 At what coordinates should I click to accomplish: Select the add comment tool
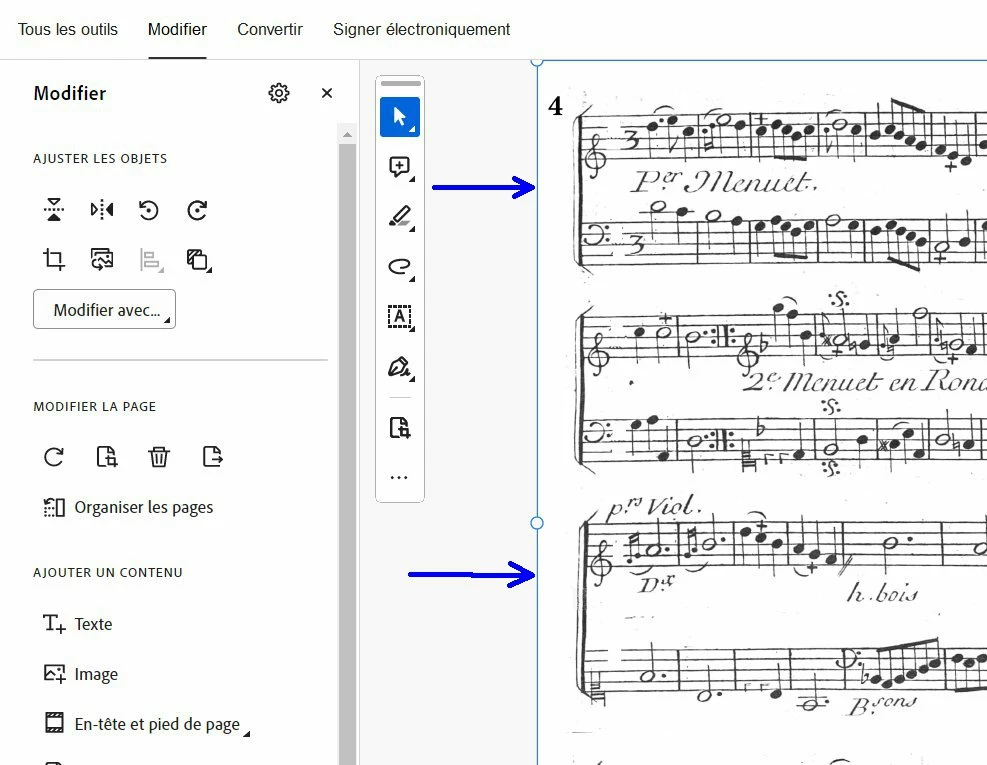pyautogui.click(x=400, y=167)
